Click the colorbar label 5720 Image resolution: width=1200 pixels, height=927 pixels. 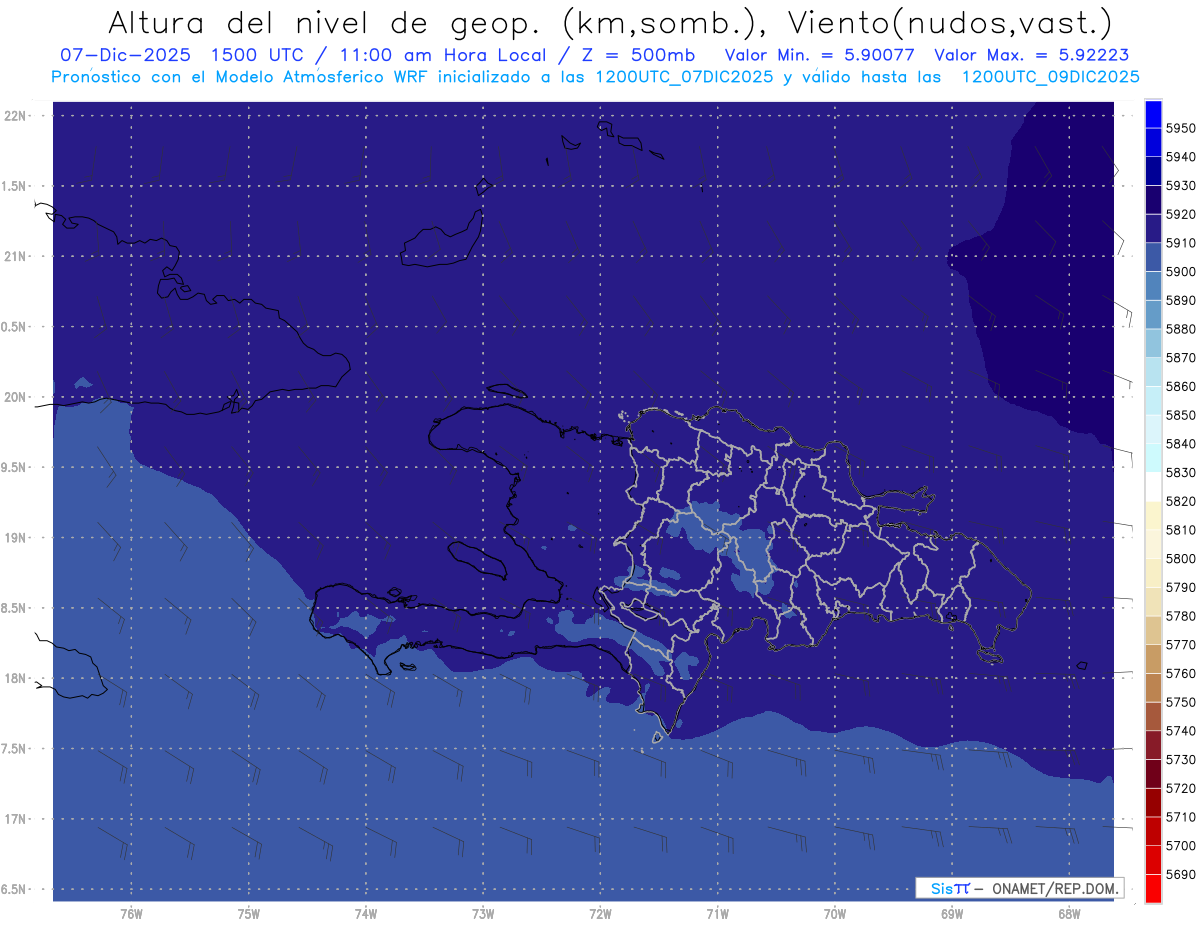point(1181,788)
